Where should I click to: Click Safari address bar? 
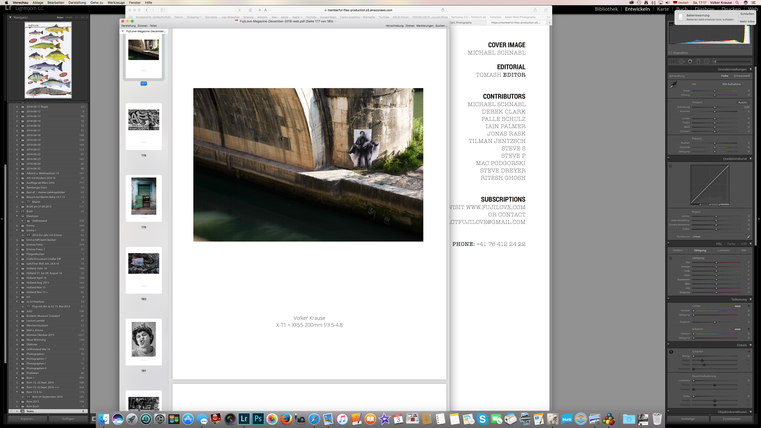pos(359,10)
